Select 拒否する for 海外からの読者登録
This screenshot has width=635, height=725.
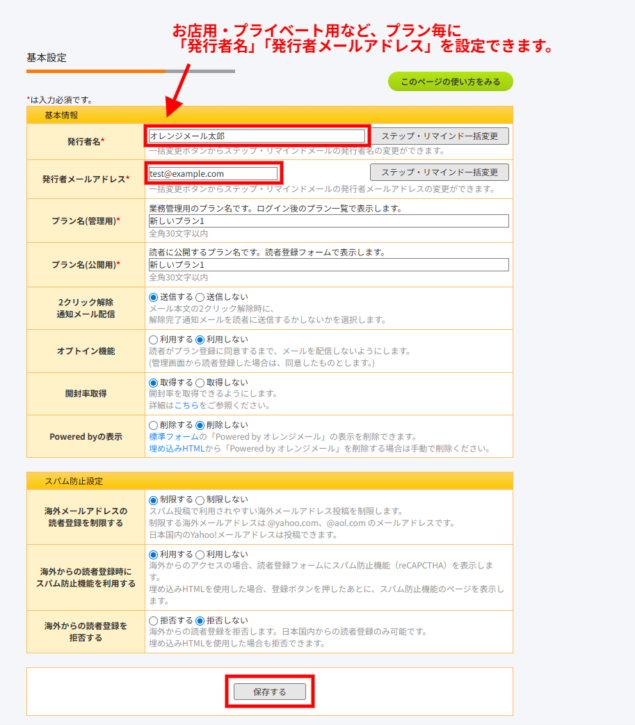(153, 620)
